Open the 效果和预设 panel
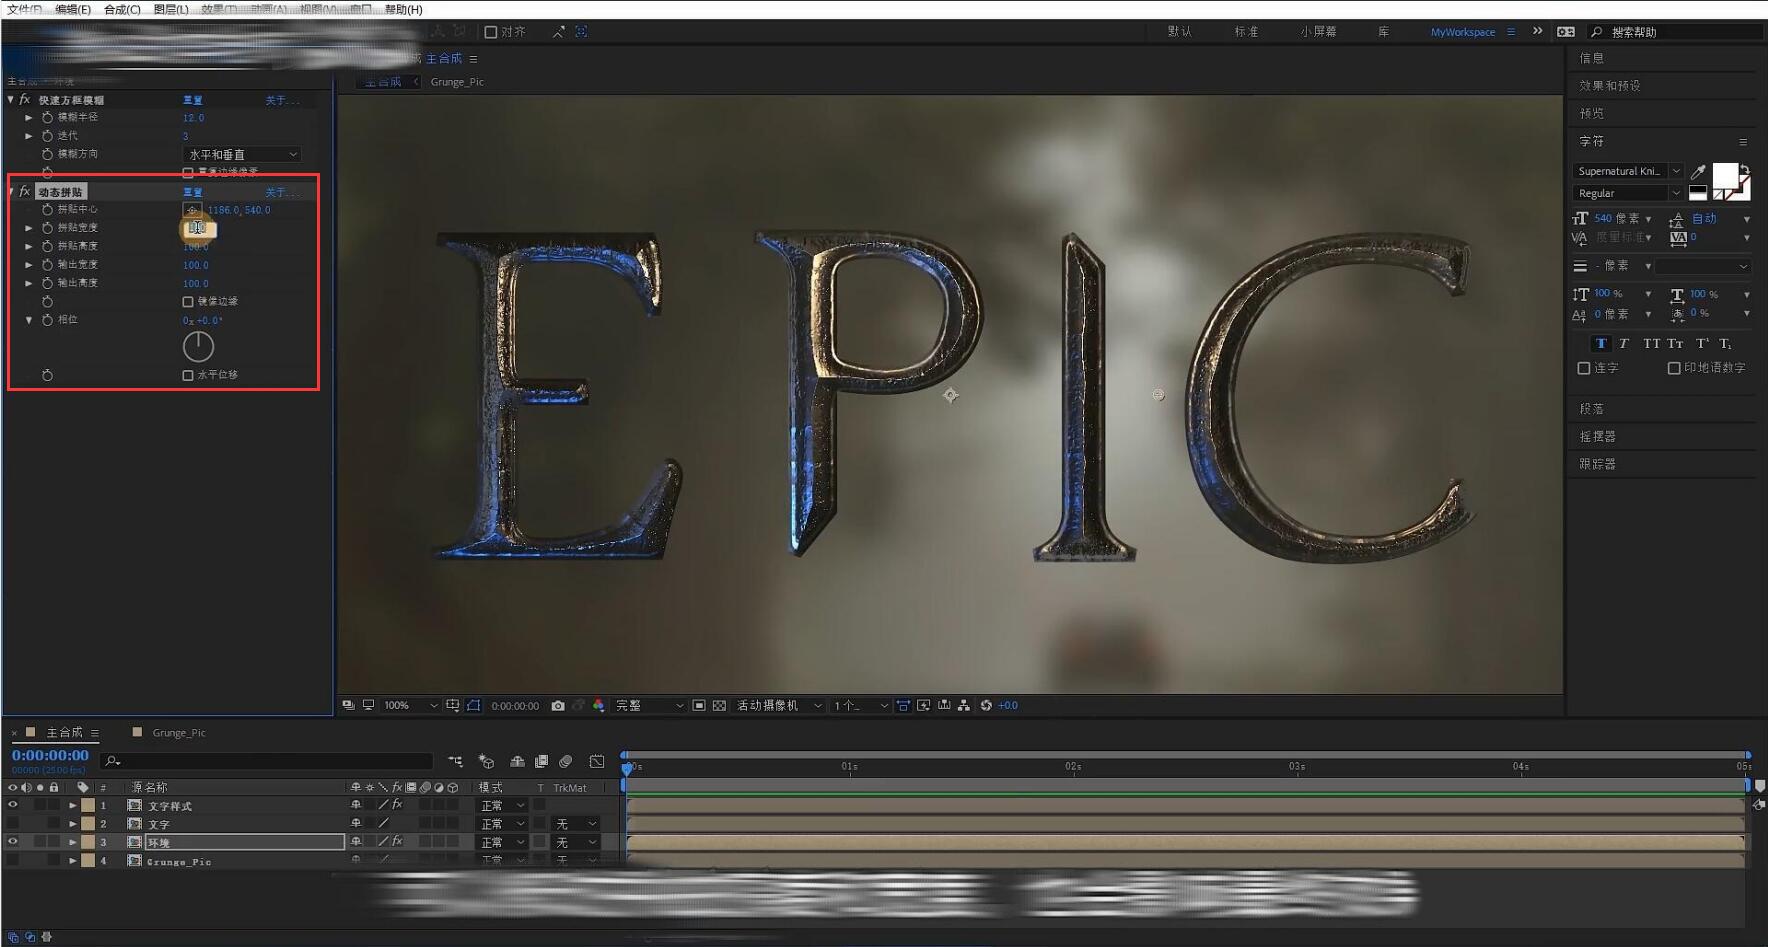 [x=1610, y=86]
